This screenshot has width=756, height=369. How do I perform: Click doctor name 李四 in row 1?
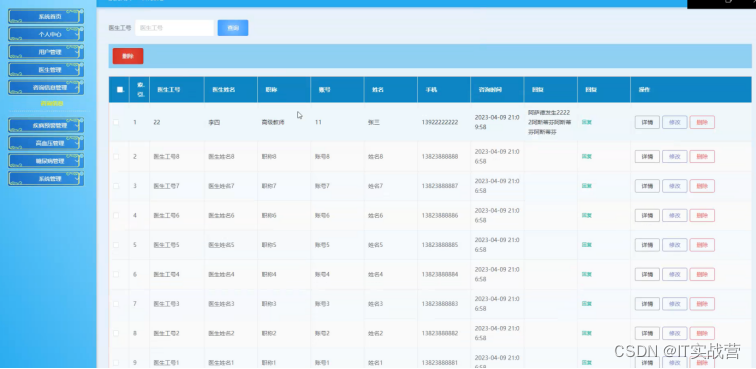tap(214, 123)
